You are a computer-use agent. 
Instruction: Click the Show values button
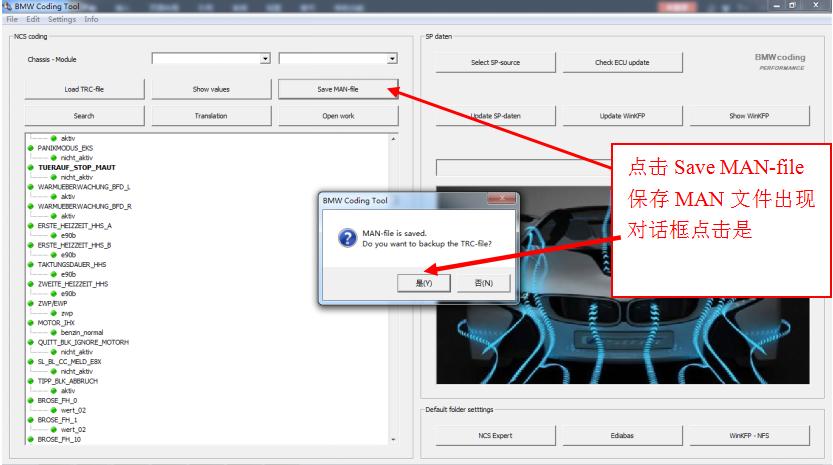click(211, 89)
